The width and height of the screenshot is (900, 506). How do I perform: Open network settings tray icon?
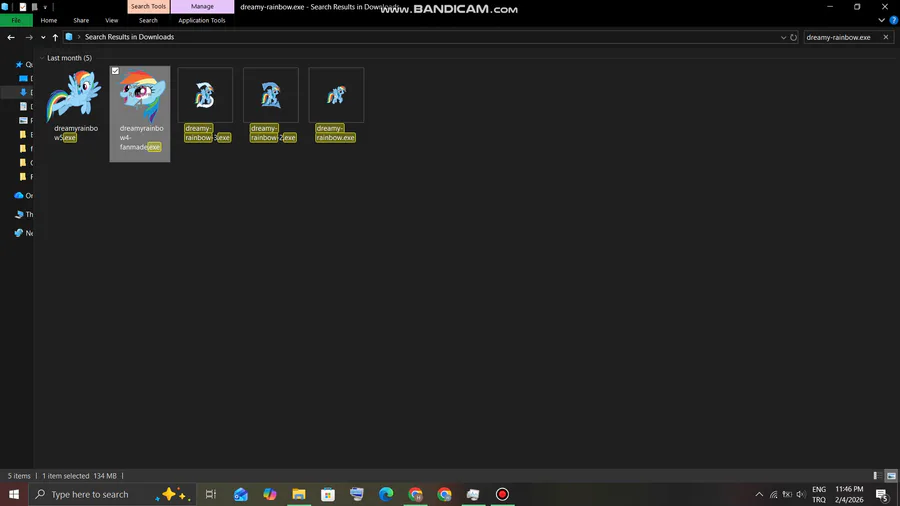coord(774,494)
